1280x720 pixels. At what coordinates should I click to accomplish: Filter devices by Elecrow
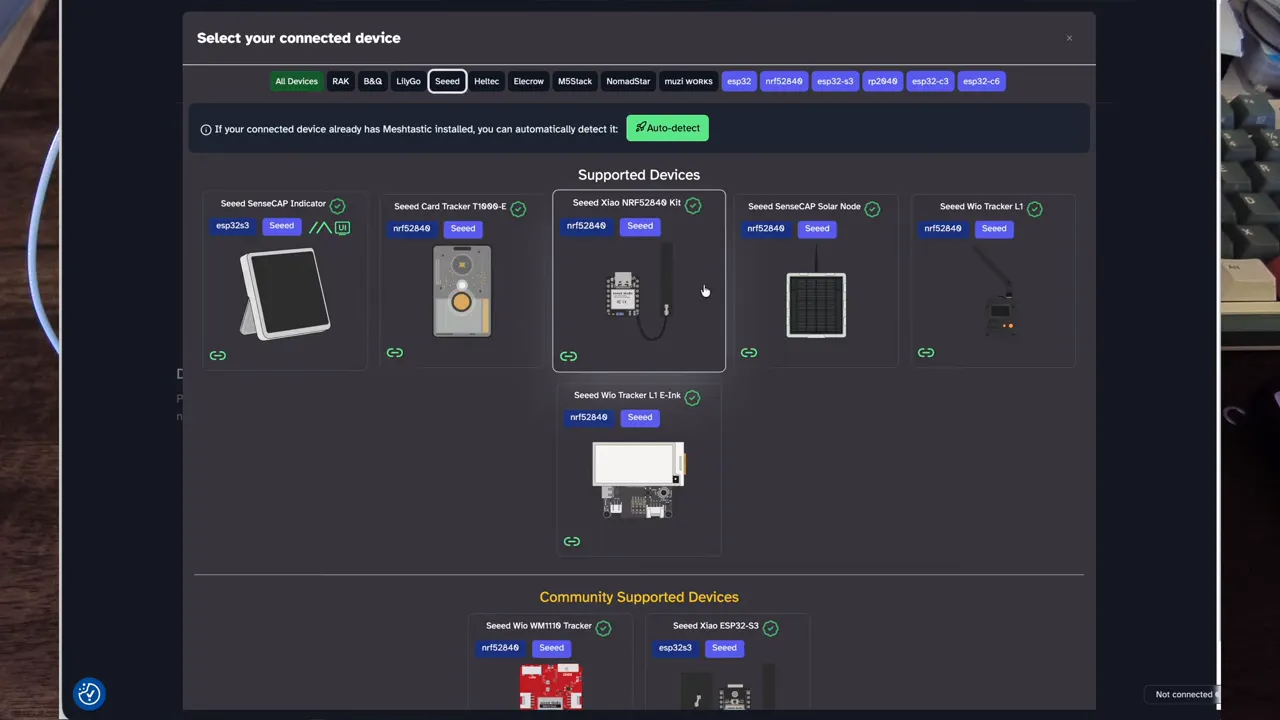pyautogui.click(x=528, y=81)
